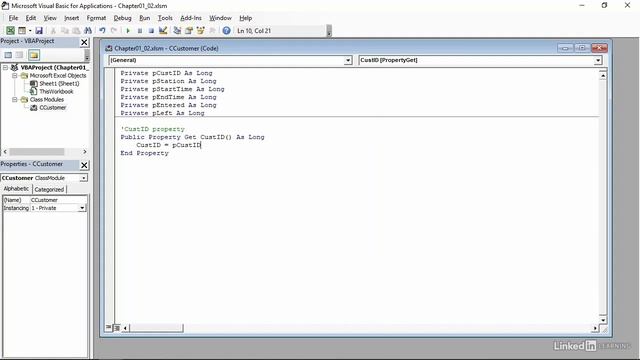Viewport: 640px width, 360px height.
Task: Select CCustomer class module in tree
Action: click(52, 108)
